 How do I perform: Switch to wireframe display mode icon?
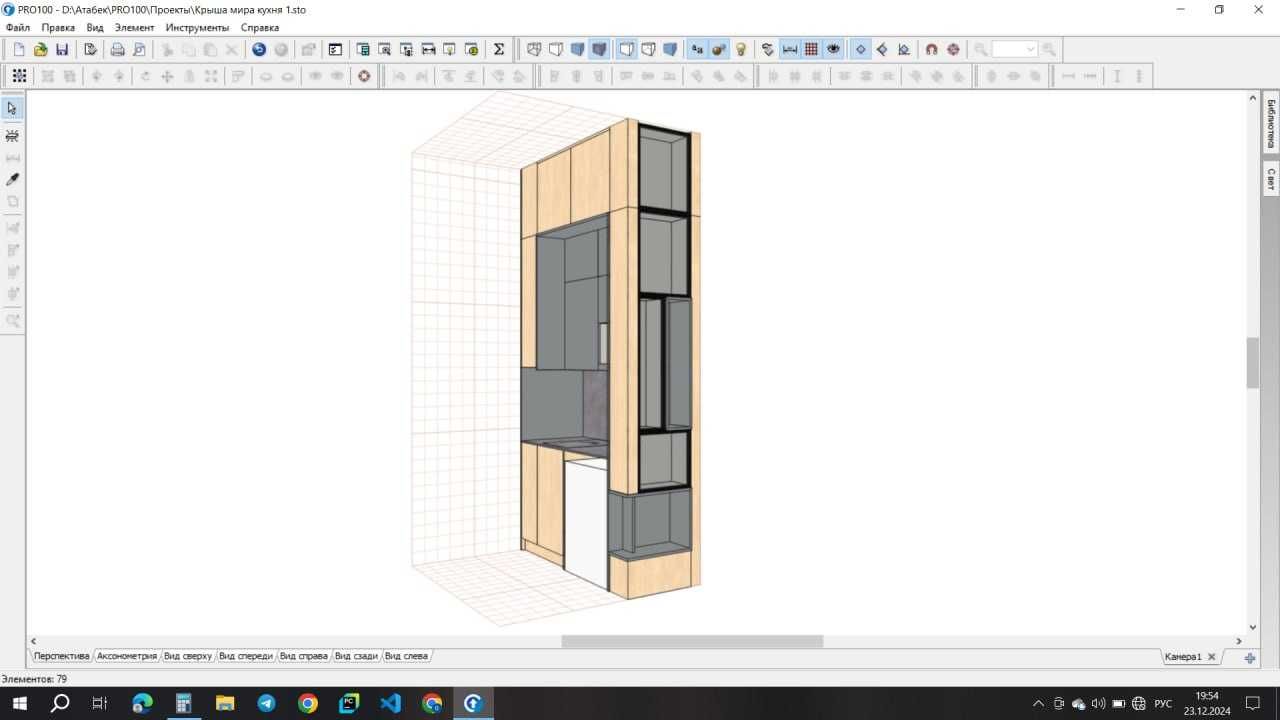click(534, 50)
